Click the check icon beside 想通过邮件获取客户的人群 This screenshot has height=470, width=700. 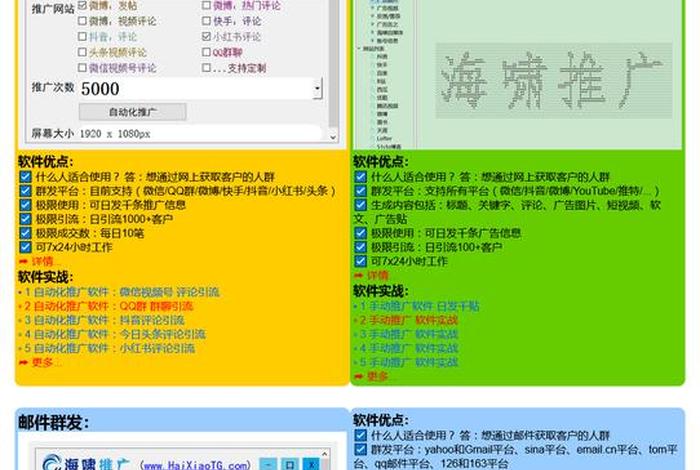pos(360,435)
